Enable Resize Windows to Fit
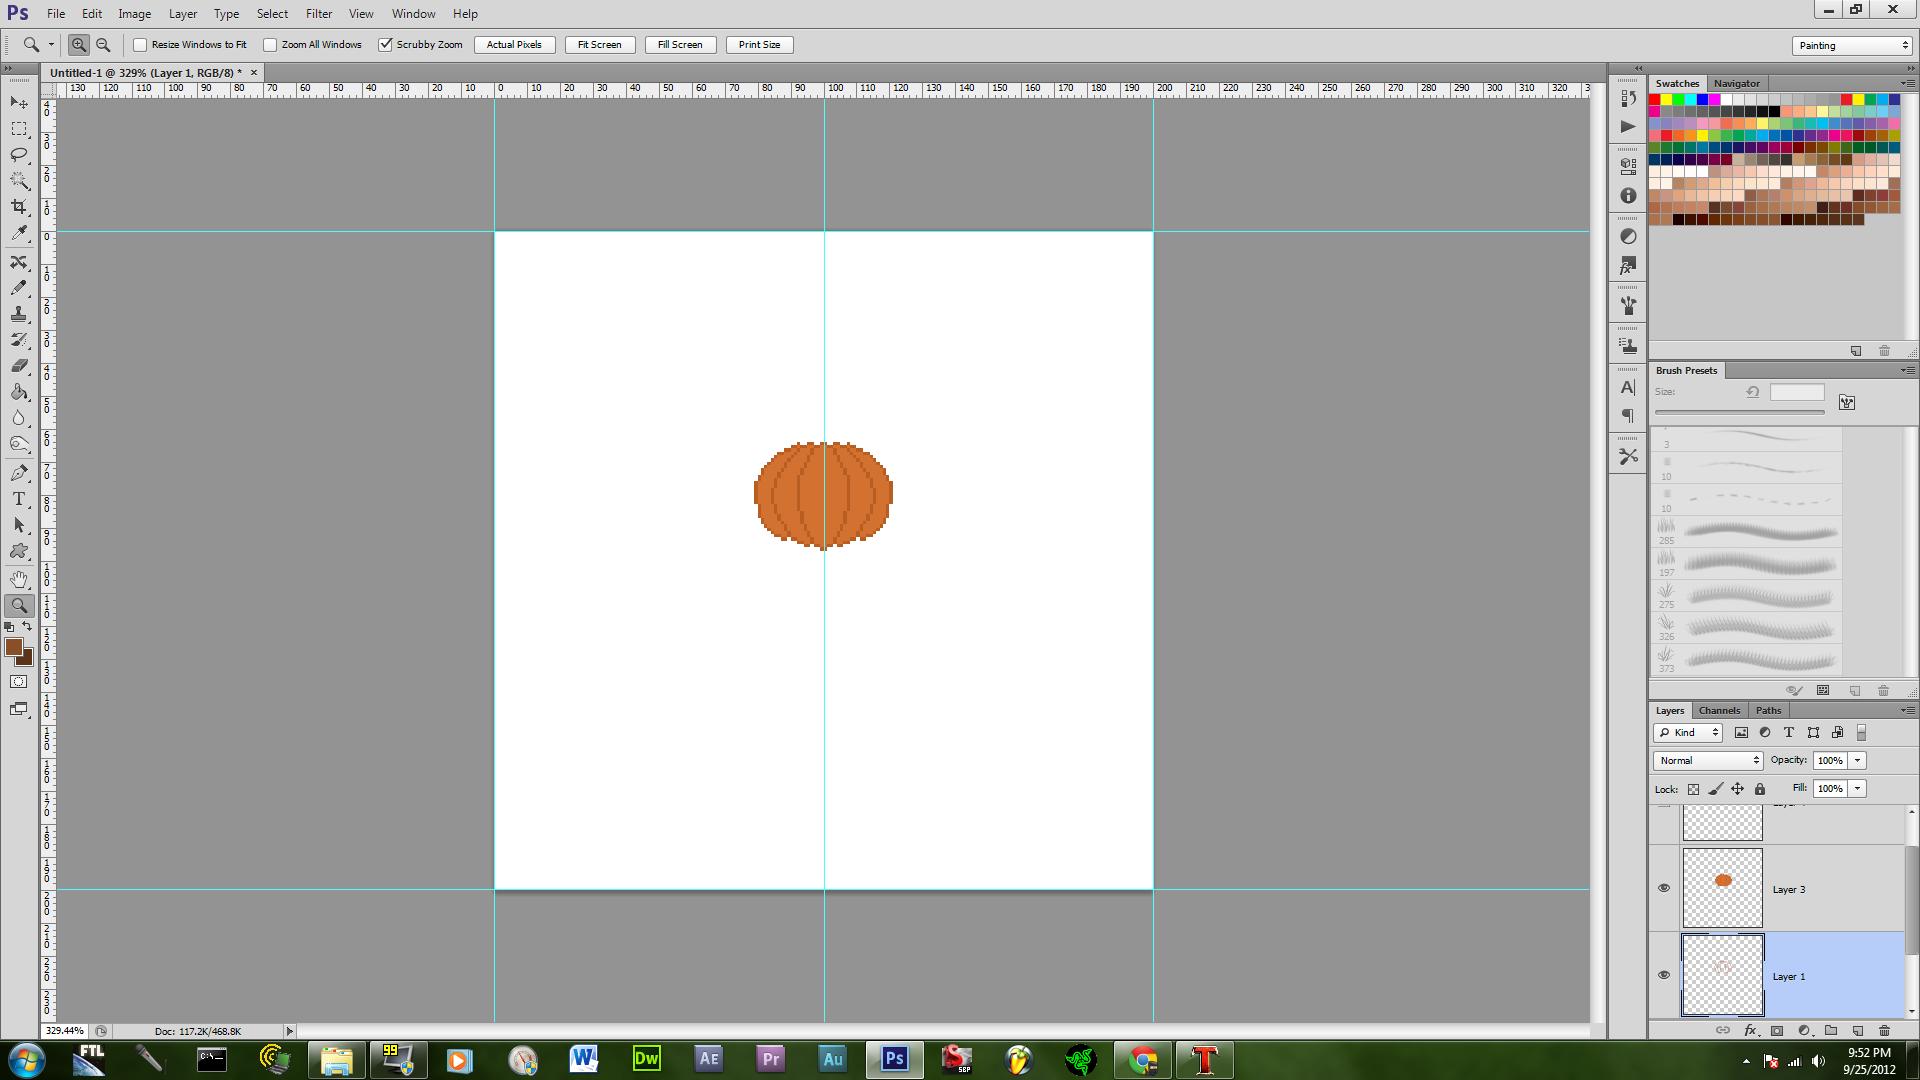This screenshot has width=1920, height=1080. click(x=140, y=45)
